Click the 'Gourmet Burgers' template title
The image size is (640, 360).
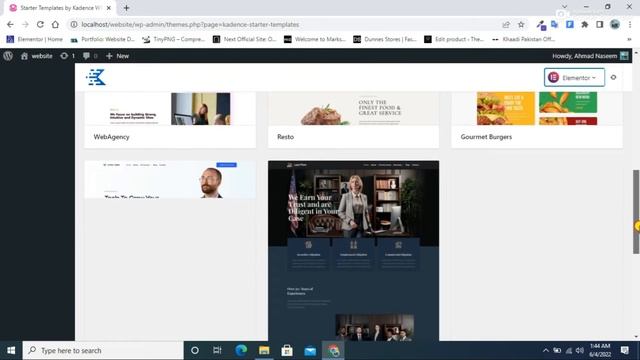tap(486, 137)
